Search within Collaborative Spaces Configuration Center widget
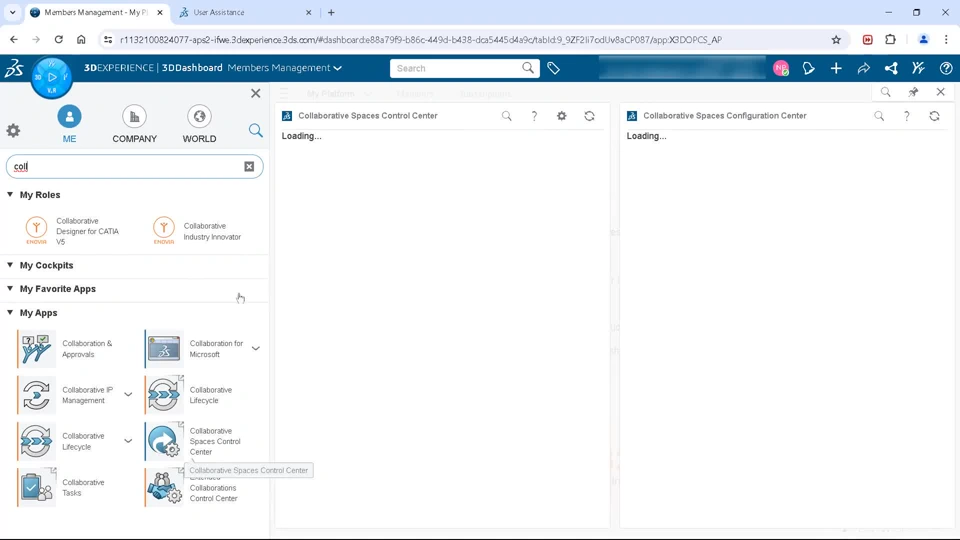The image size is (960, 540). [x=879, y=116]
